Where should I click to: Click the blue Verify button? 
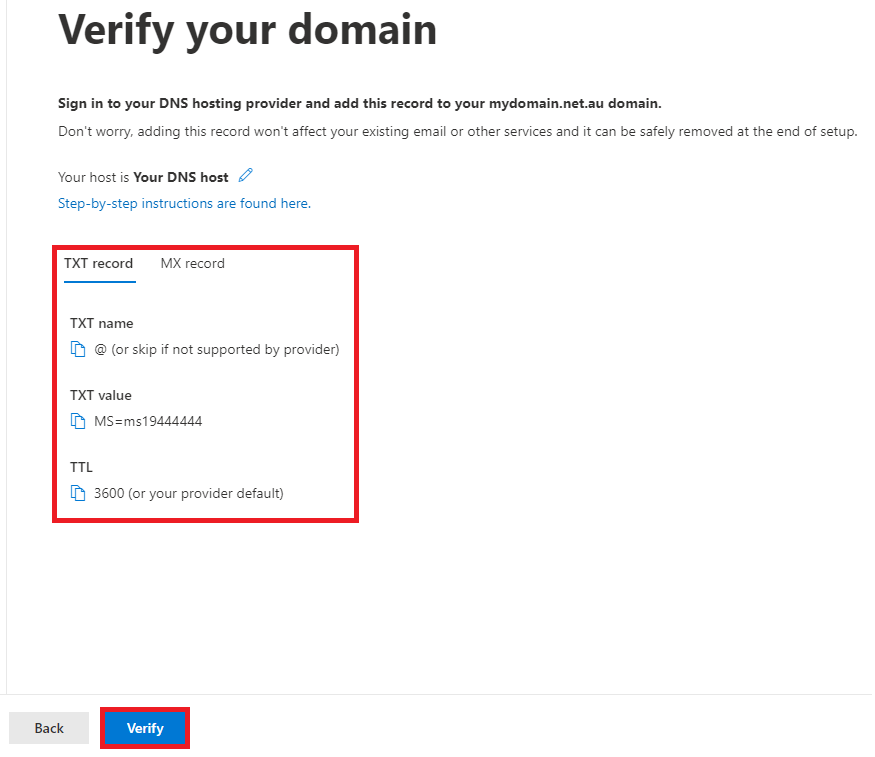pyautogui.click(x=145, y=728)
